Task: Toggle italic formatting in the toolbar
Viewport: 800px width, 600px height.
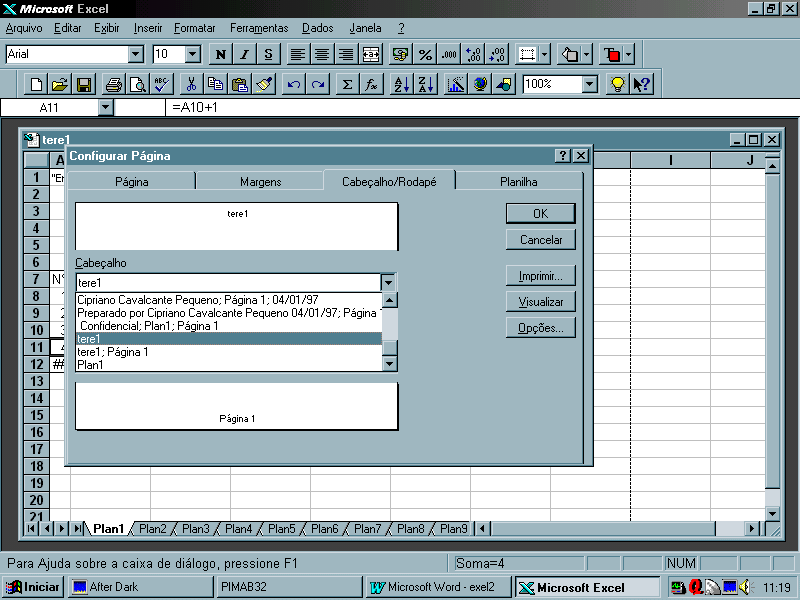Action: click(x=245, y=54)
